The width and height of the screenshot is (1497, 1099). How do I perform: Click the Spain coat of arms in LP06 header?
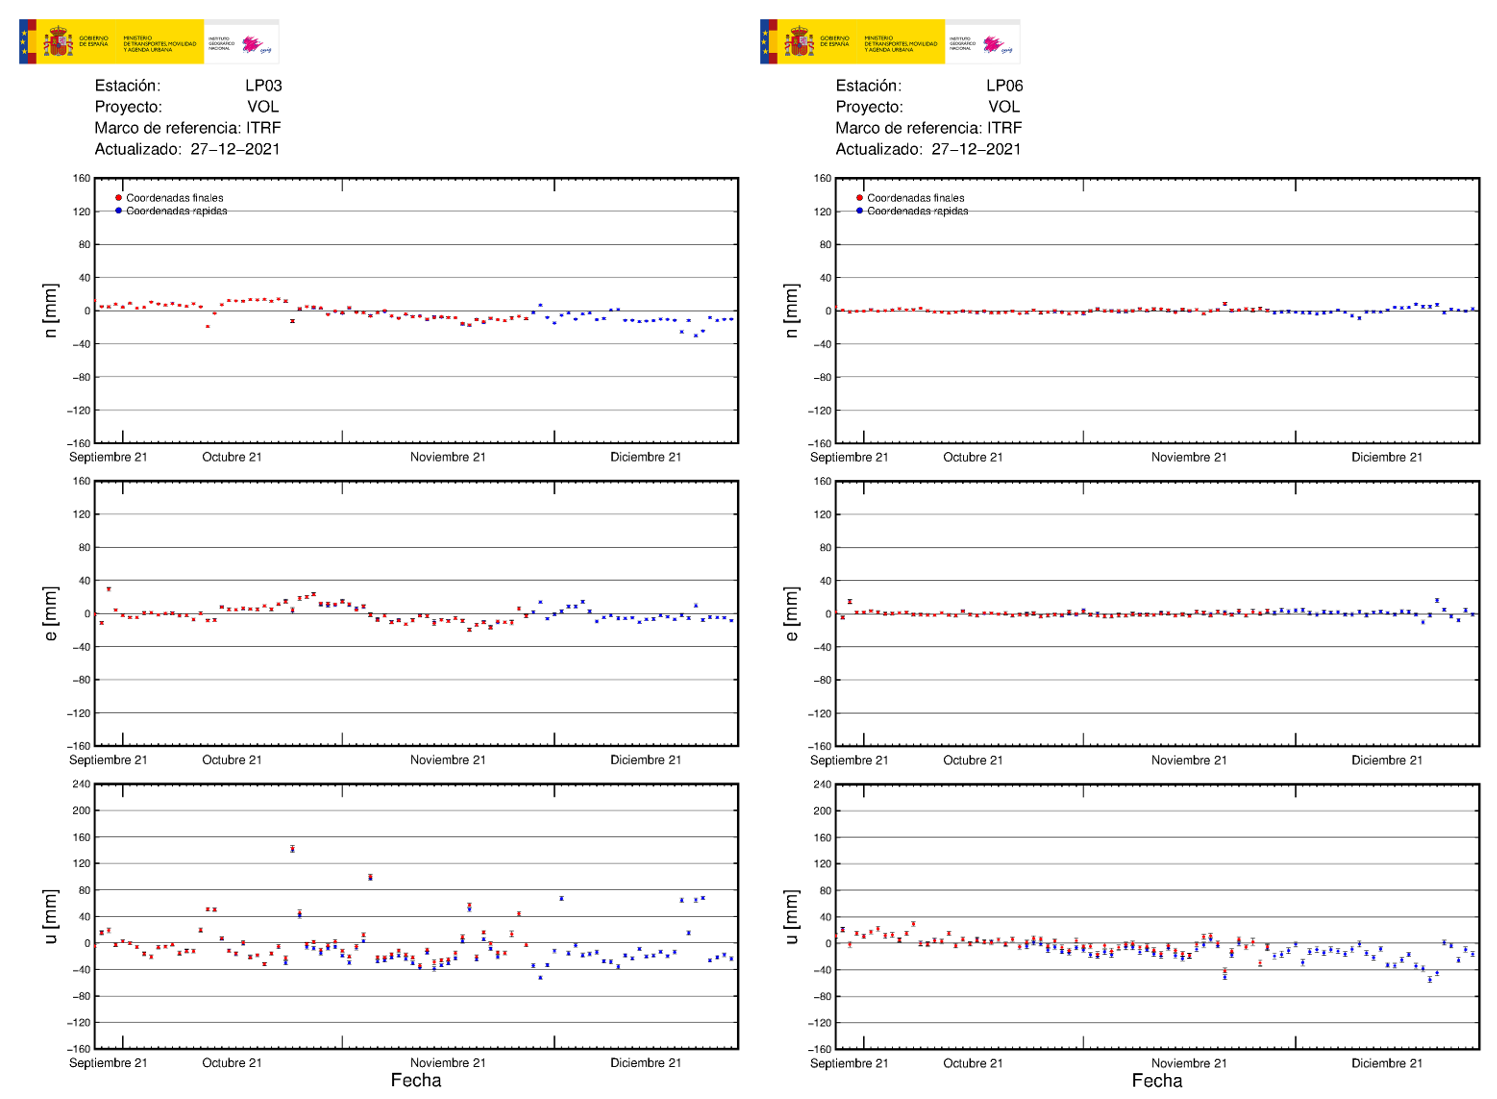799,42
